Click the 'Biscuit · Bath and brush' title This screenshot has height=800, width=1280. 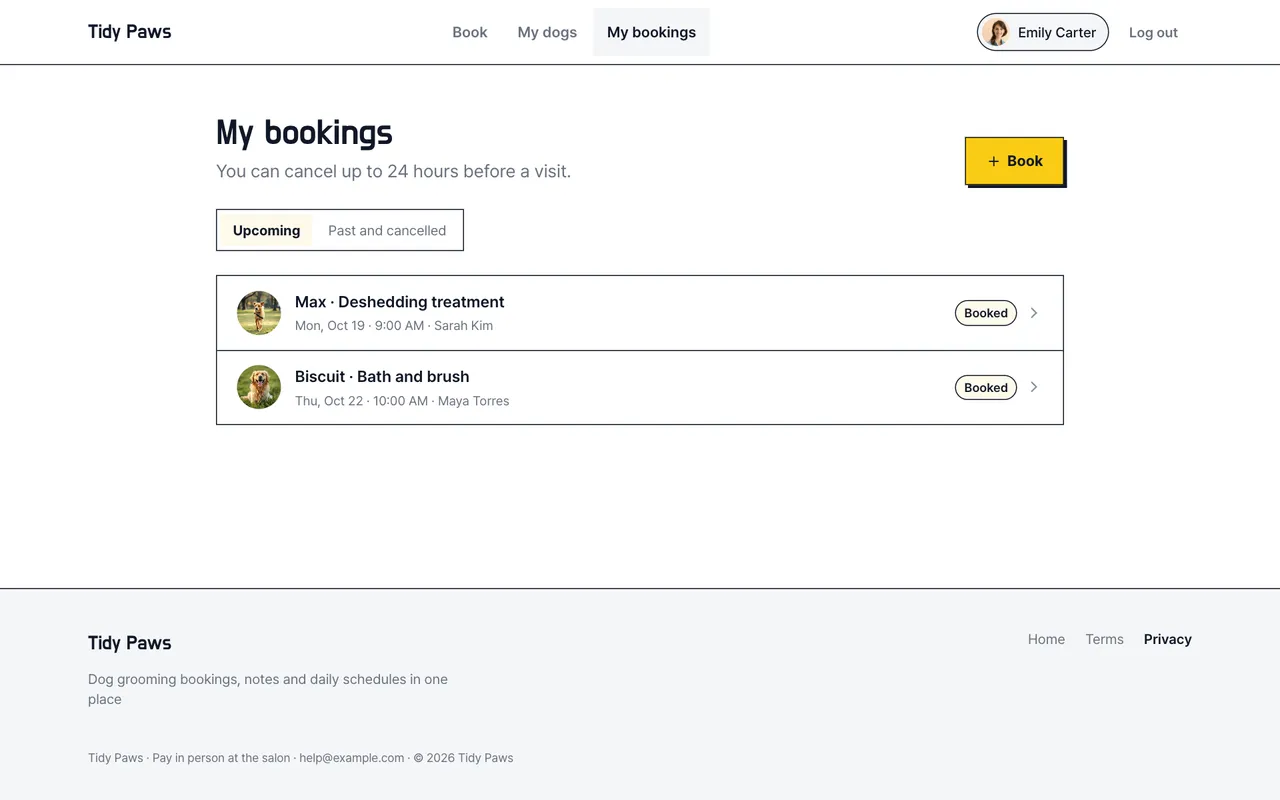382,377
